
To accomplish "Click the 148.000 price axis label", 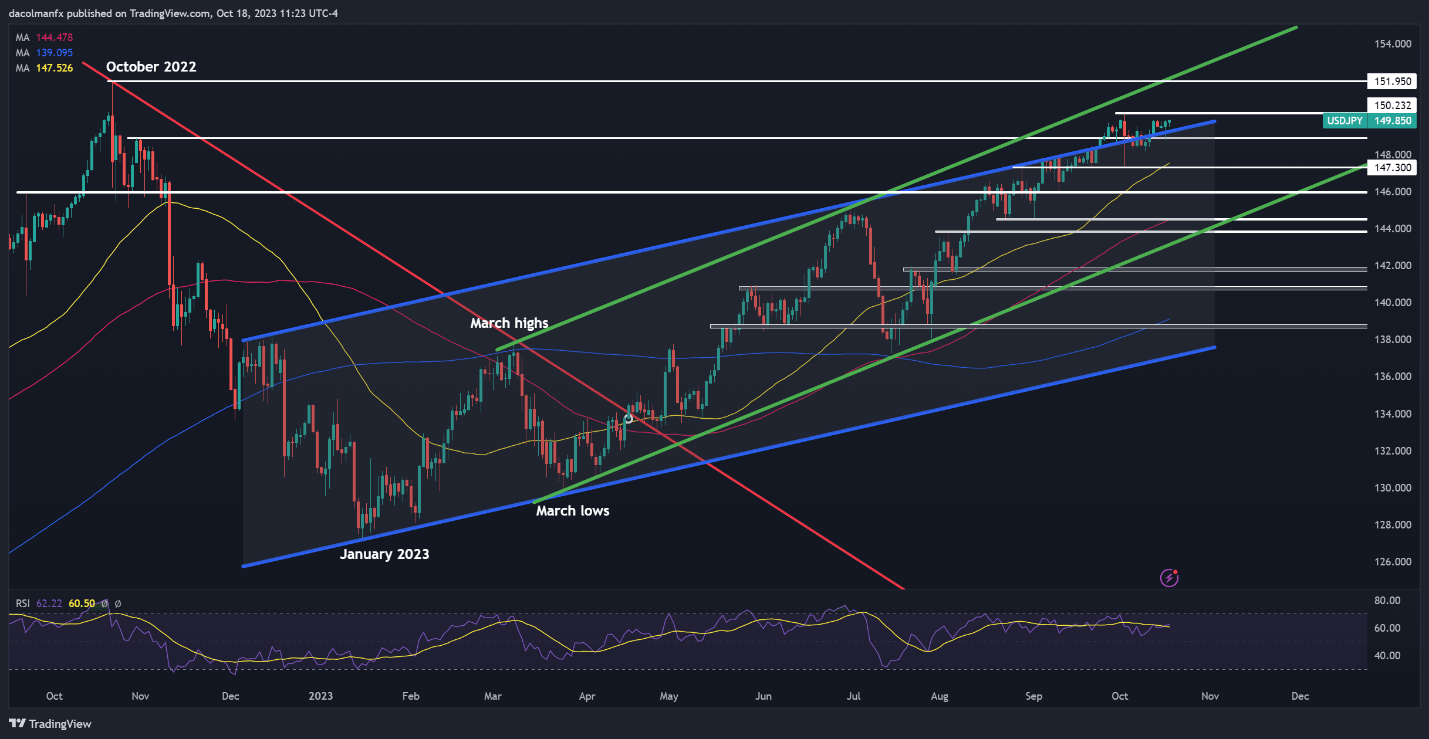I will pyautogui.click(x=1393, y=155).
